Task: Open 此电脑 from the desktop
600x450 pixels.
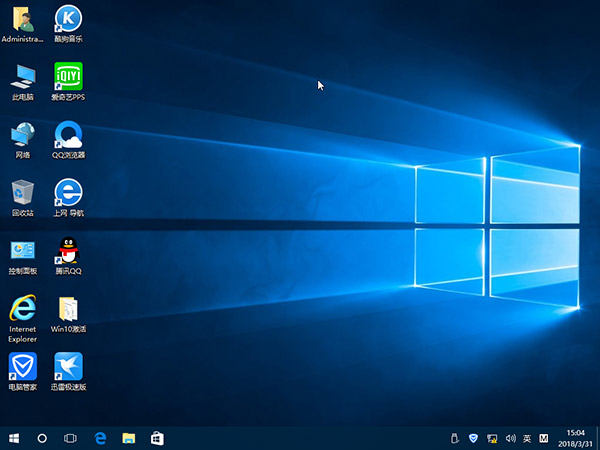Action: tap(22, 76)
